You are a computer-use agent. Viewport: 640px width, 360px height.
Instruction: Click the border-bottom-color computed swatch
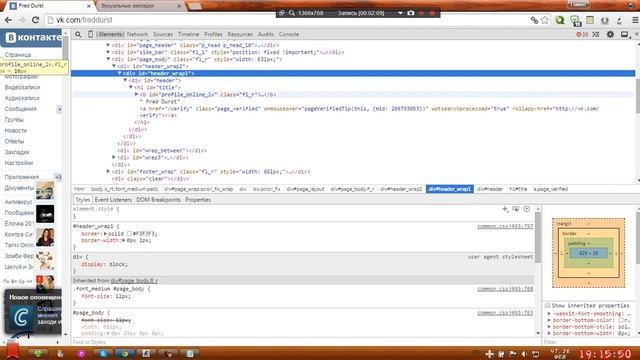click(621, 320)
